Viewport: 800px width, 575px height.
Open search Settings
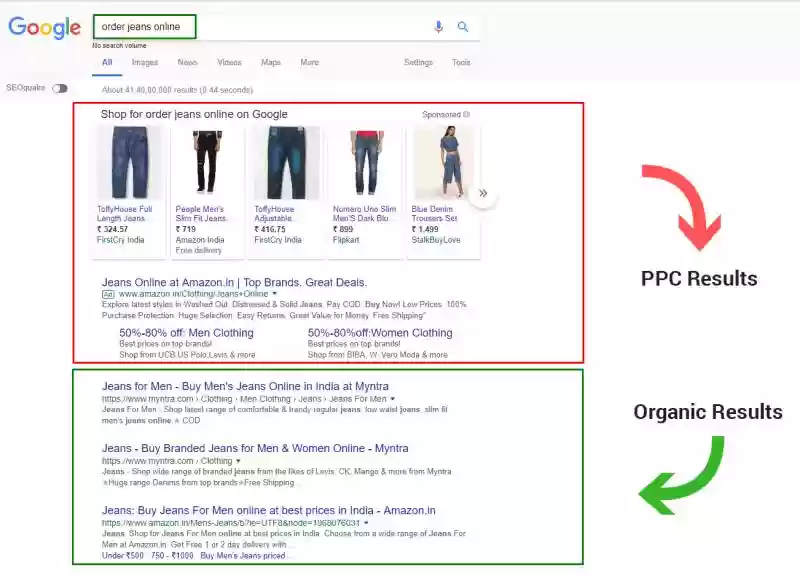click(x=418, y=62)
